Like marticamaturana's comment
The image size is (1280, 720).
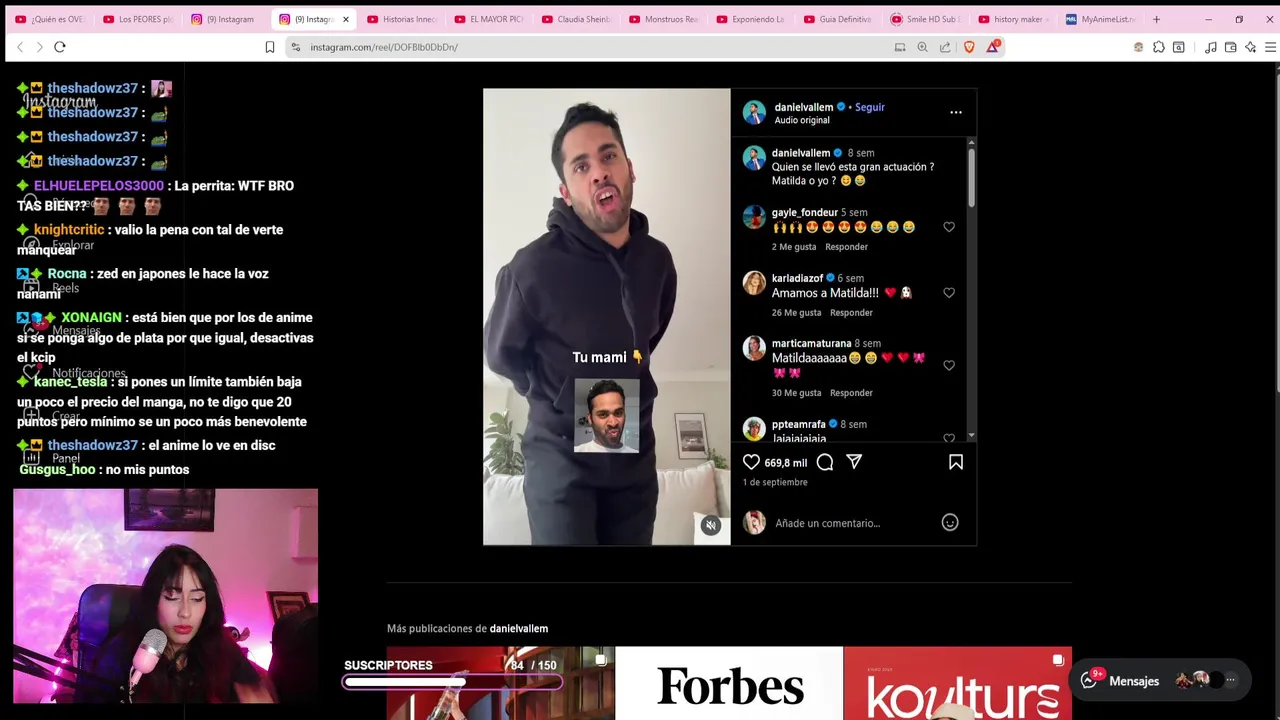[949, 365]
